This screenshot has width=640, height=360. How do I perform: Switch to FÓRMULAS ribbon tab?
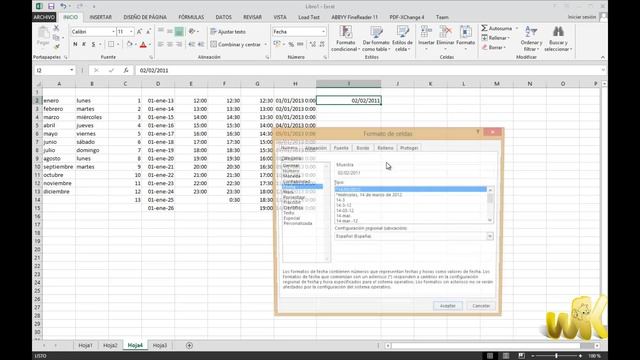pos(191,17)
